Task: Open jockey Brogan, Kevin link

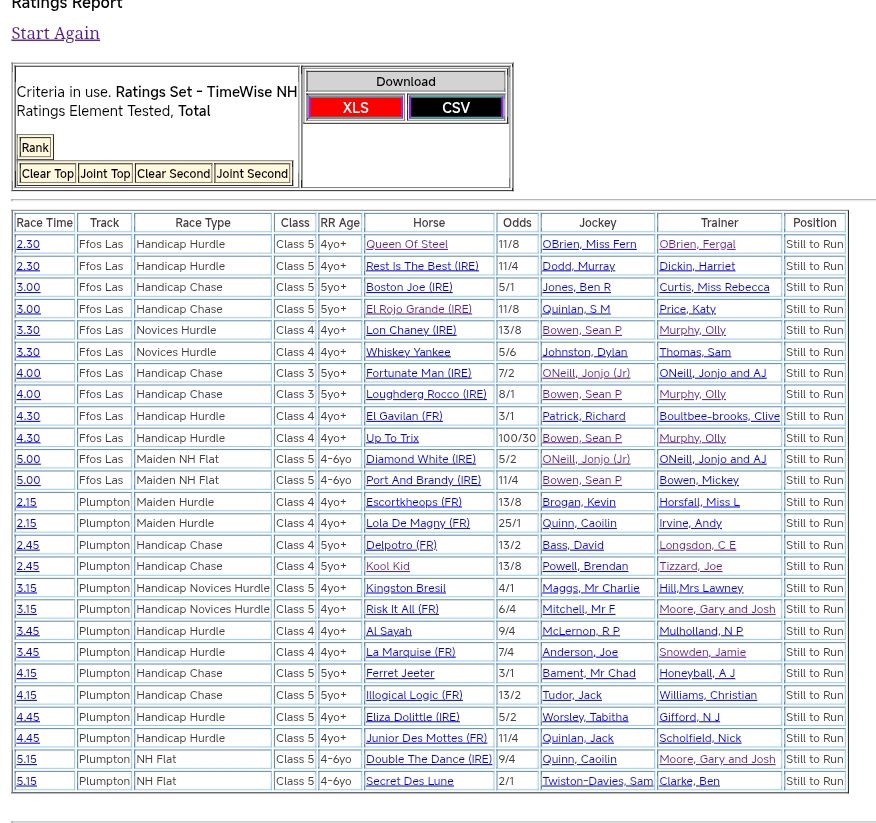Action: click(x=578, y=502)
